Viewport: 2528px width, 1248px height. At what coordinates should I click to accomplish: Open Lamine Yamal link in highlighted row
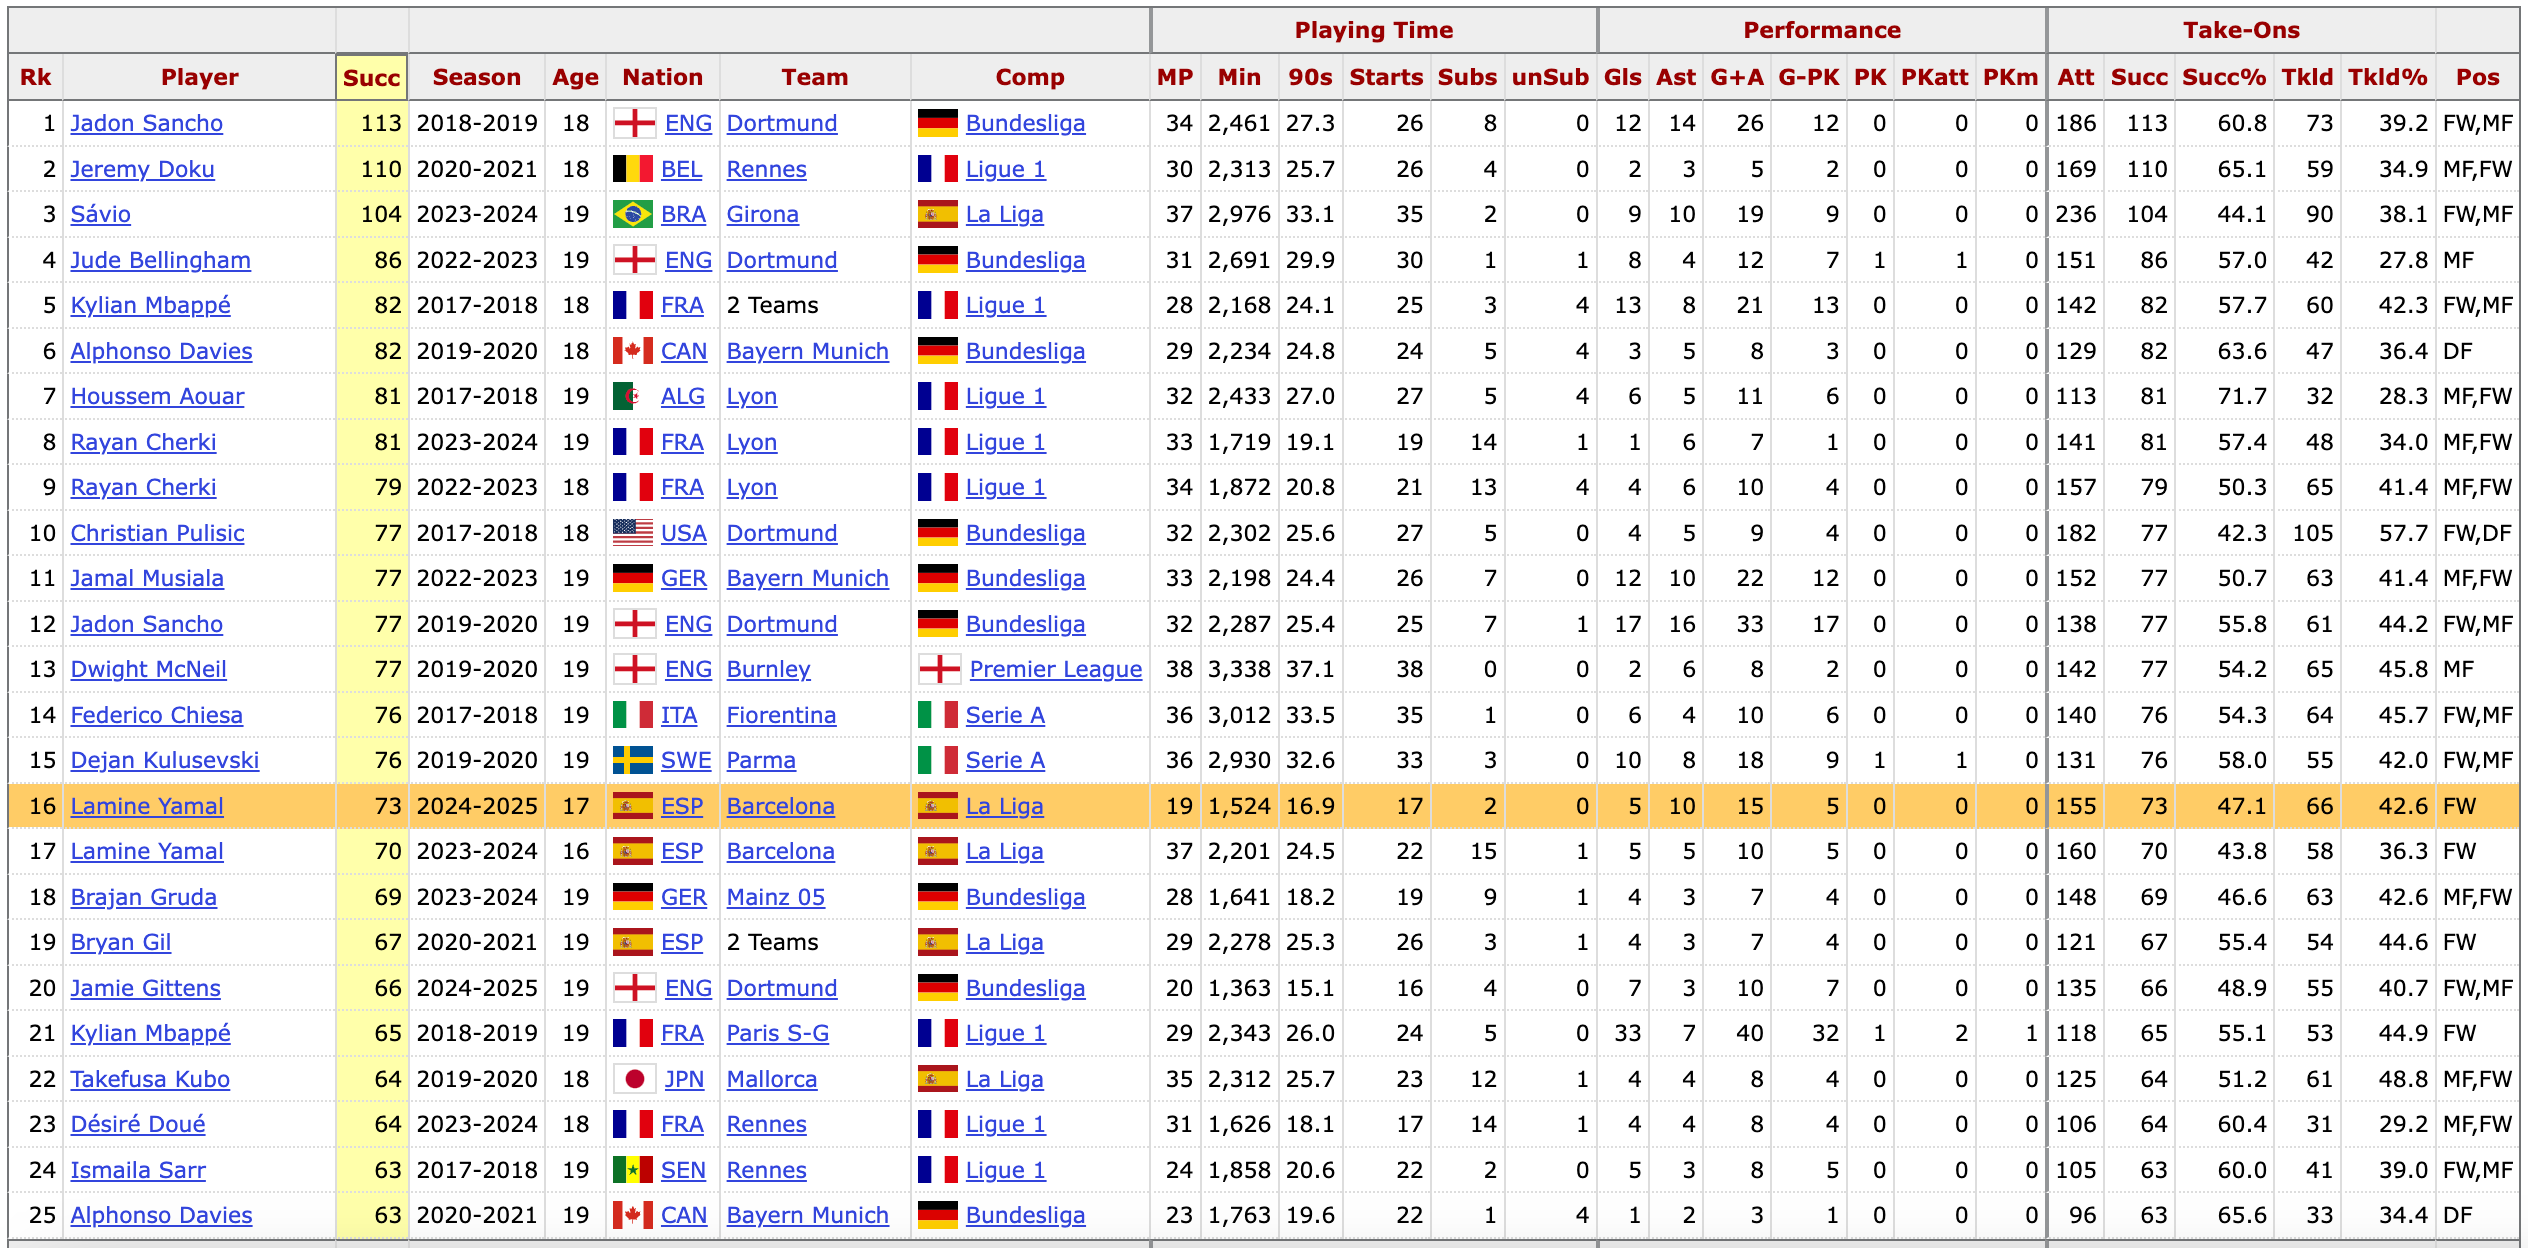click(147, 806)
